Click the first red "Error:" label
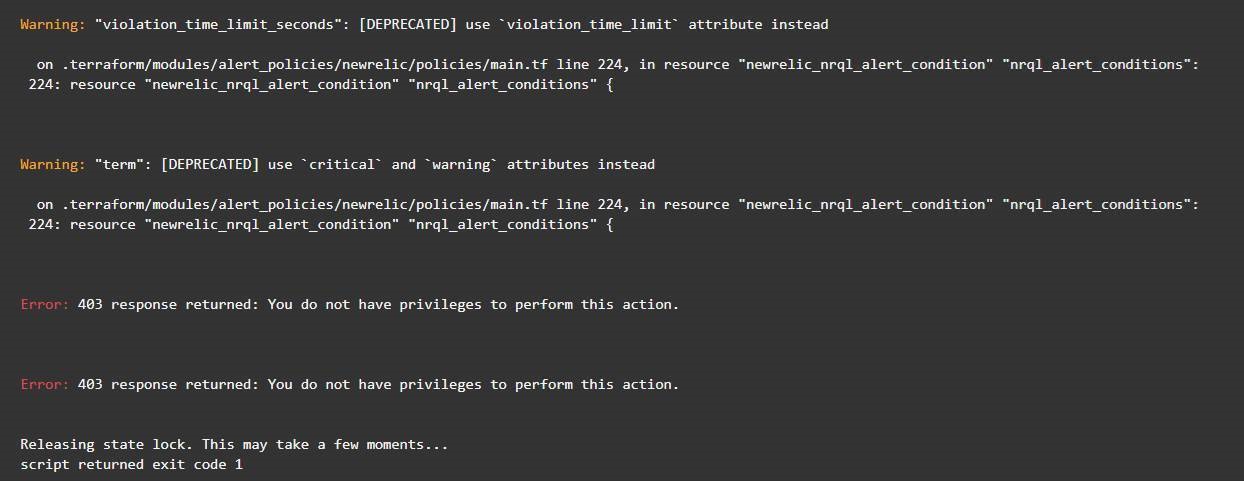The image size is (1244, 482). tap(45, 304)
